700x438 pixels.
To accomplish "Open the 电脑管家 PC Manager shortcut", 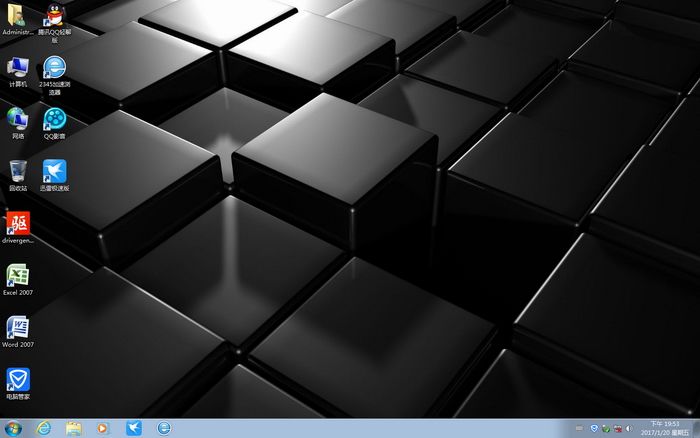I will tap(18, 379).
